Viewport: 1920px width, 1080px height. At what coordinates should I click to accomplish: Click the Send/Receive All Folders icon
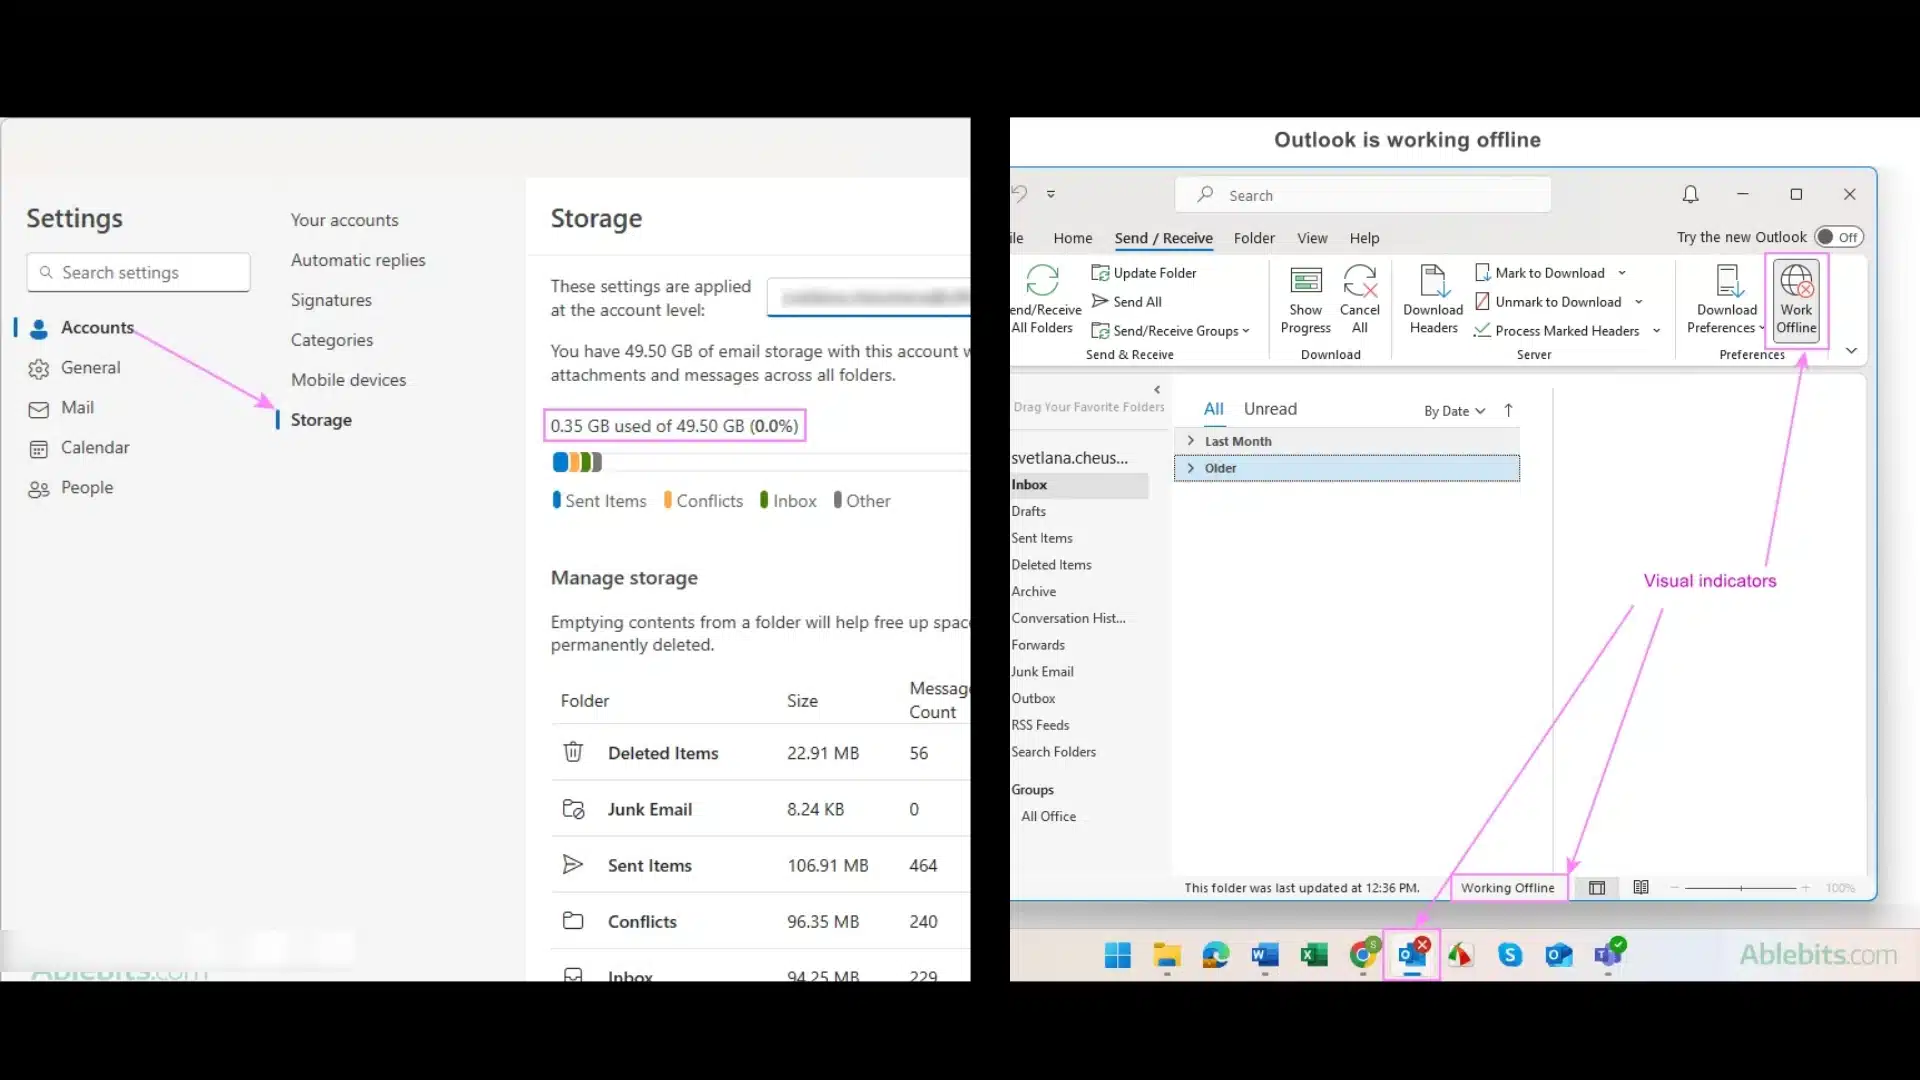coord(1042,280)
